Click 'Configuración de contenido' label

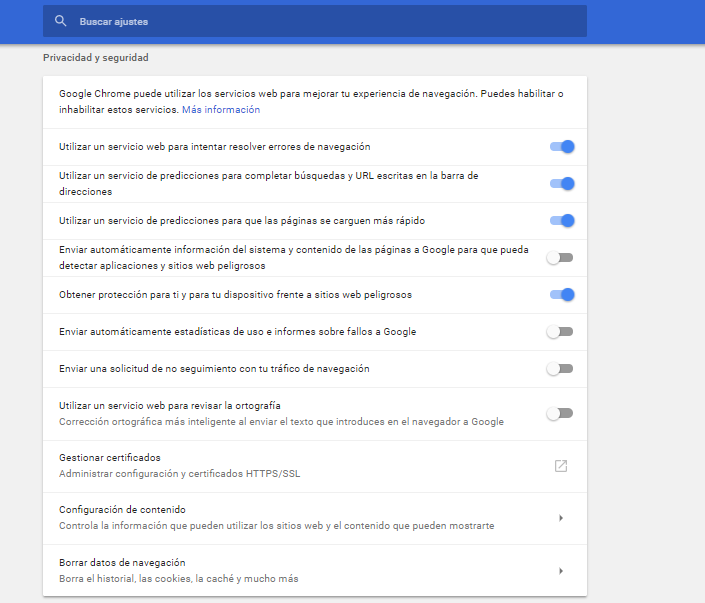122,510
